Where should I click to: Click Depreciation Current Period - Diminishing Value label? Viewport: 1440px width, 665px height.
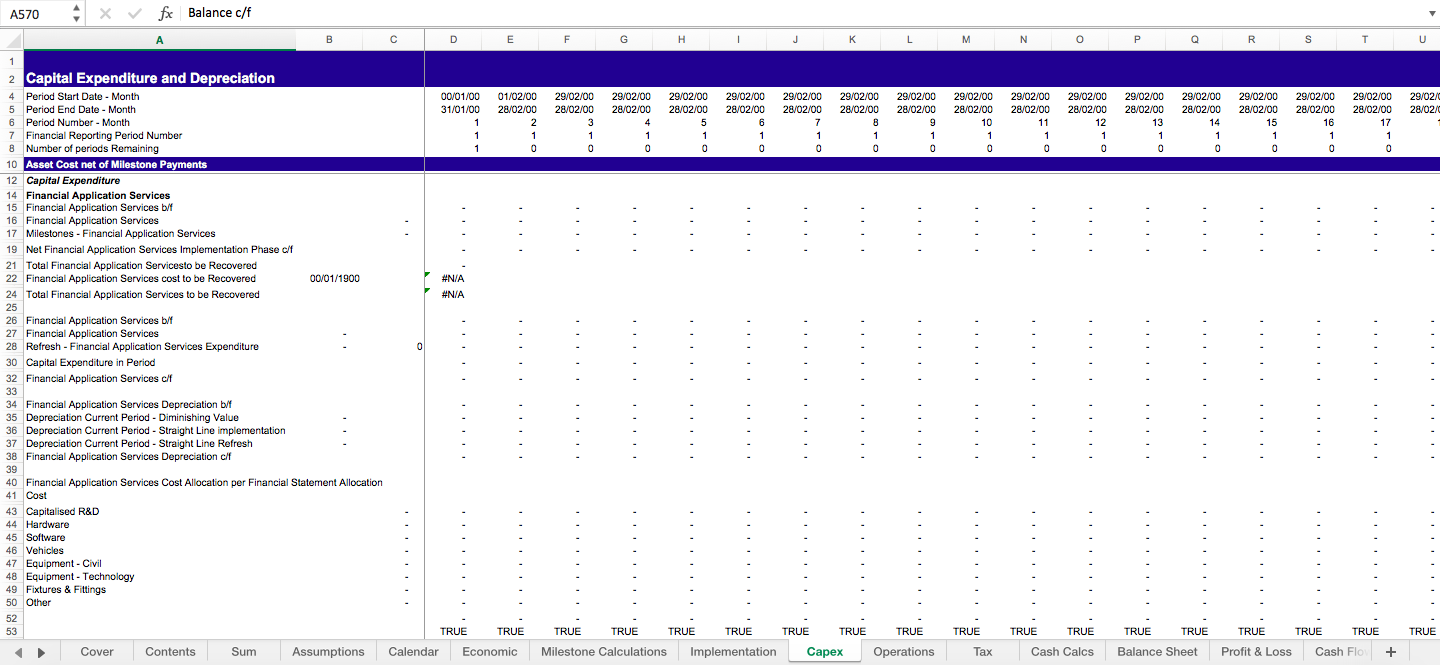tap(132, 418)
